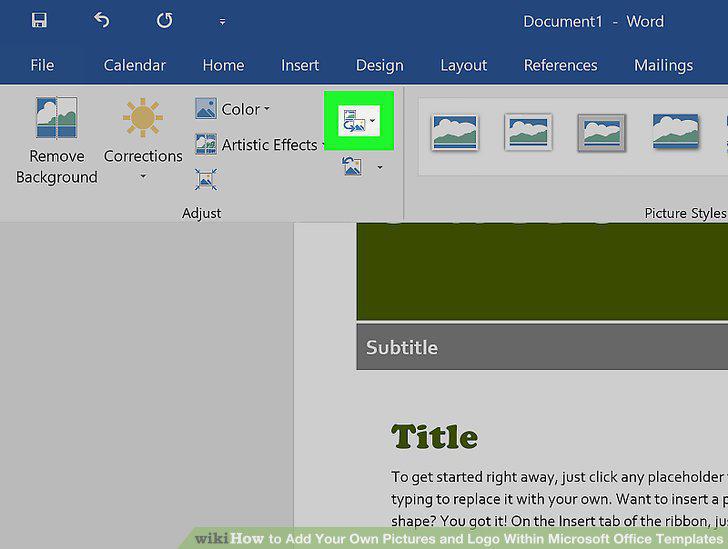
Task: Undo the last action
Action: (x=101, y=20)
